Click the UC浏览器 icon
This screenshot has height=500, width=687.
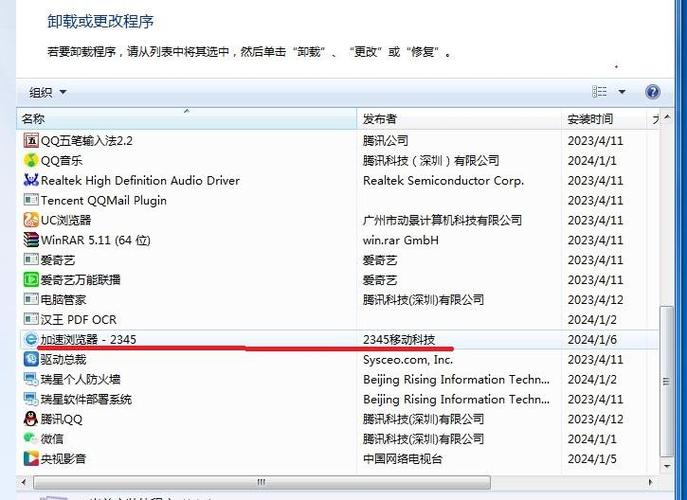[31, 220]
